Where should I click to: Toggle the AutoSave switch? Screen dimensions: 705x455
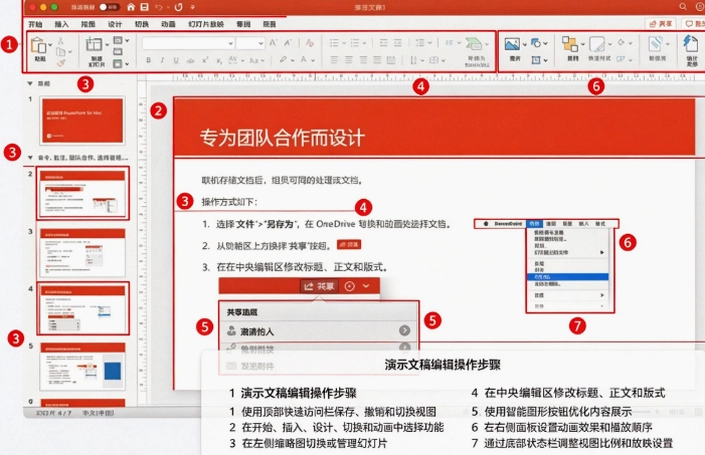point(108,7)
